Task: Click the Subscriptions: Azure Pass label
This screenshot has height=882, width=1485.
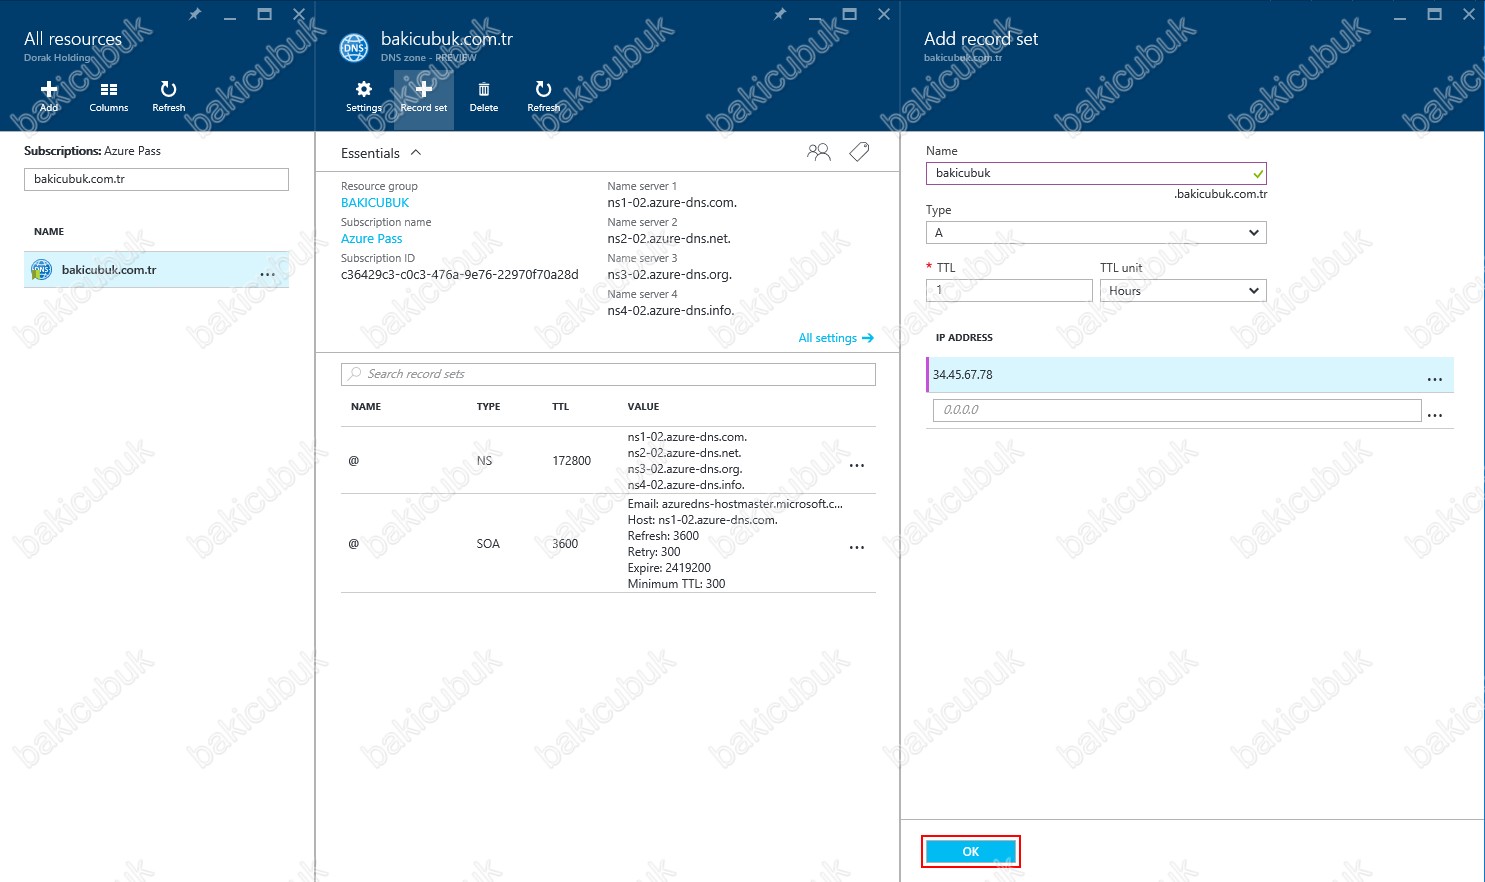Action: (92, 151)
